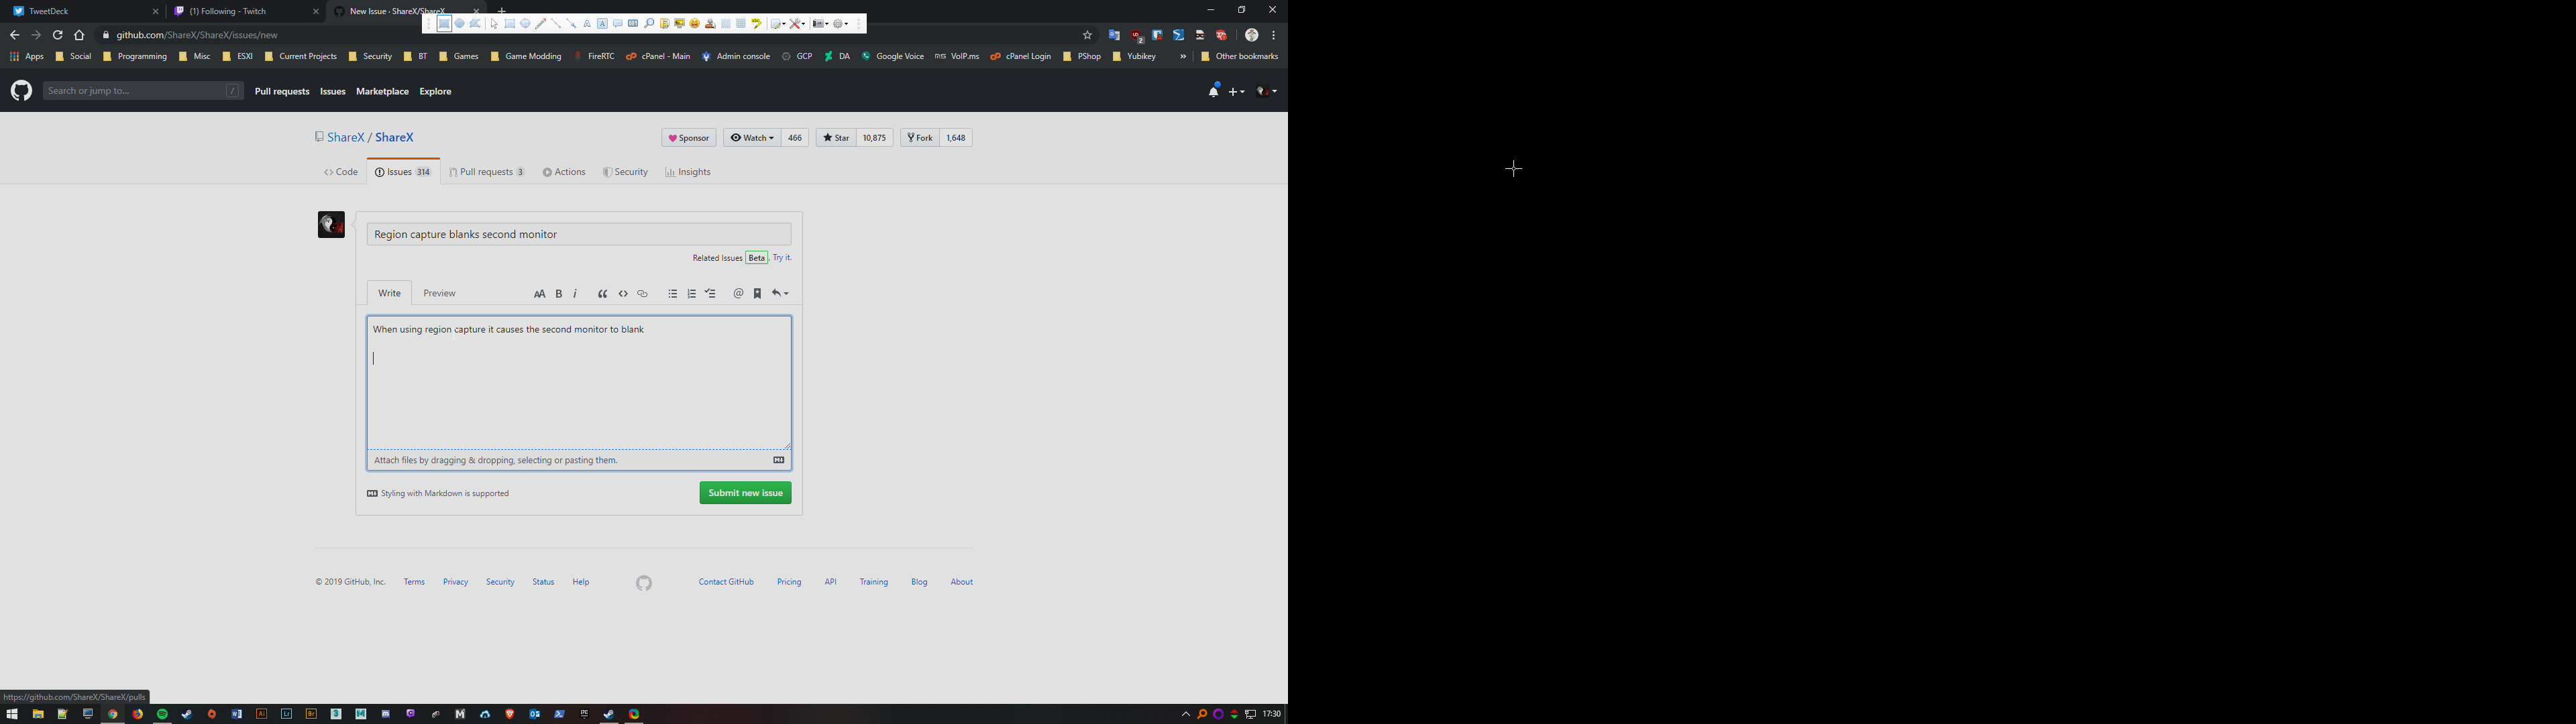Click Submit new issue button
Viewport: 2576px width, 724px height.
pyautogui.click(x=745, y=493)
